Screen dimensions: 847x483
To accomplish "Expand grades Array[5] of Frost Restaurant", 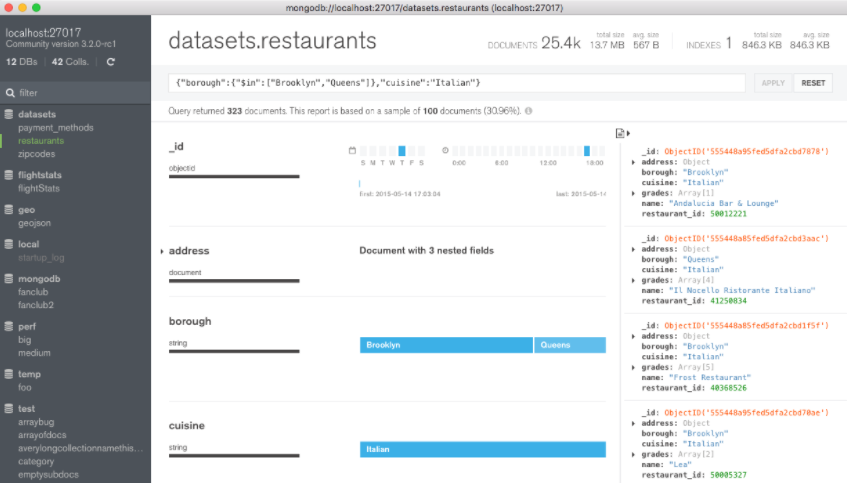I will 633,367.
